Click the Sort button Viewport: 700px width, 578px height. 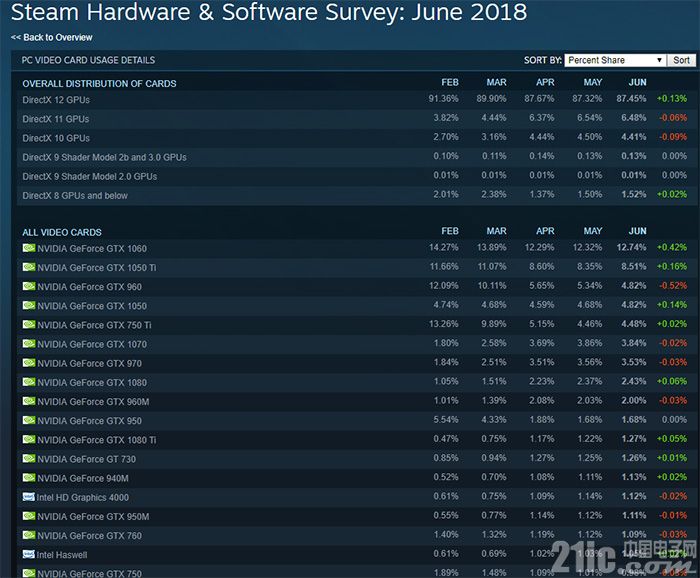681,60
